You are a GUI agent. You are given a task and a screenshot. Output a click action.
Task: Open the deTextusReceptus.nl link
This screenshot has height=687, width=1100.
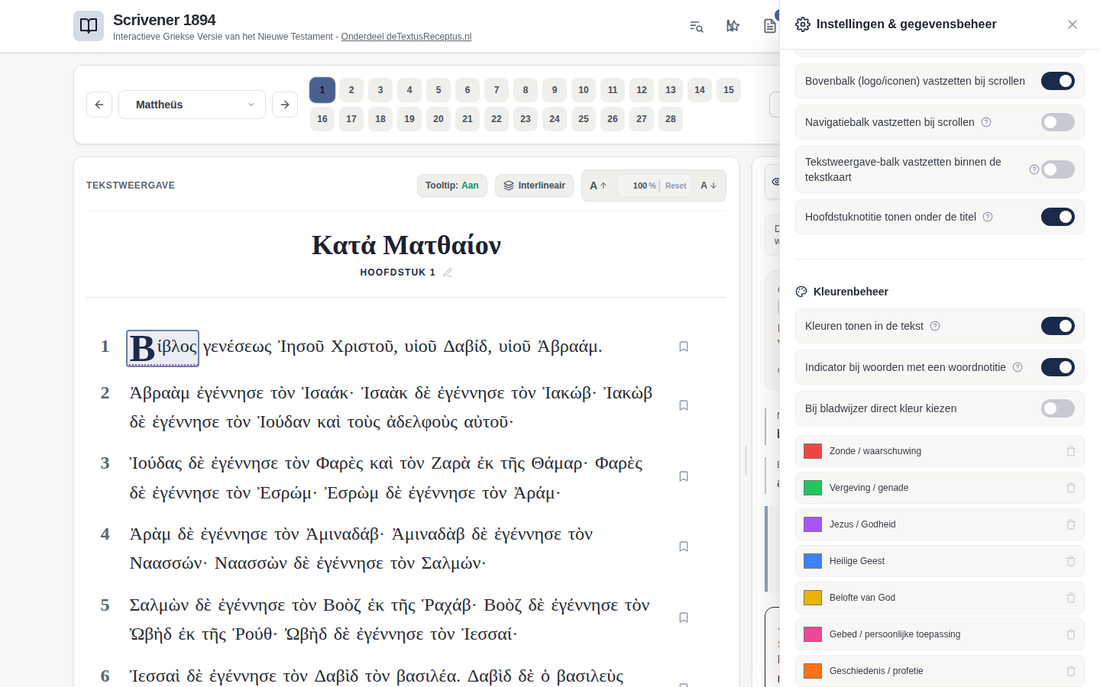[x=406, y=36]
